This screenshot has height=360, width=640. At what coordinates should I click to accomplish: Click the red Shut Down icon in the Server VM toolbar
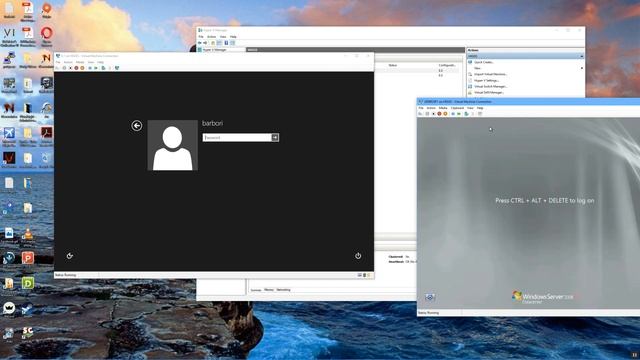(439, 113)
